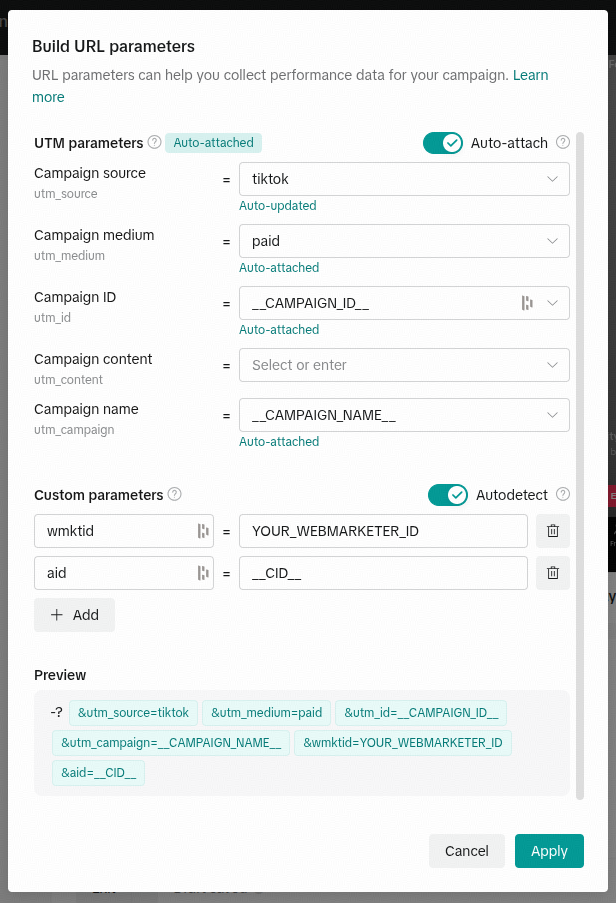616x903 pixels.
Task: Show help tooltip for Auto-attach
Action: pyautogui.click(x=563, y=142)
